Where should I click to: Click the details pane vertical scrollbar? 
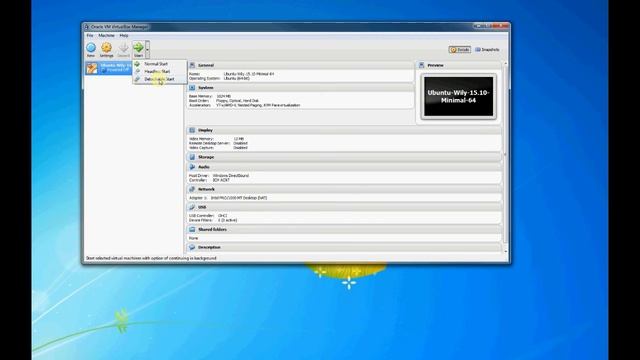(506, 157)
